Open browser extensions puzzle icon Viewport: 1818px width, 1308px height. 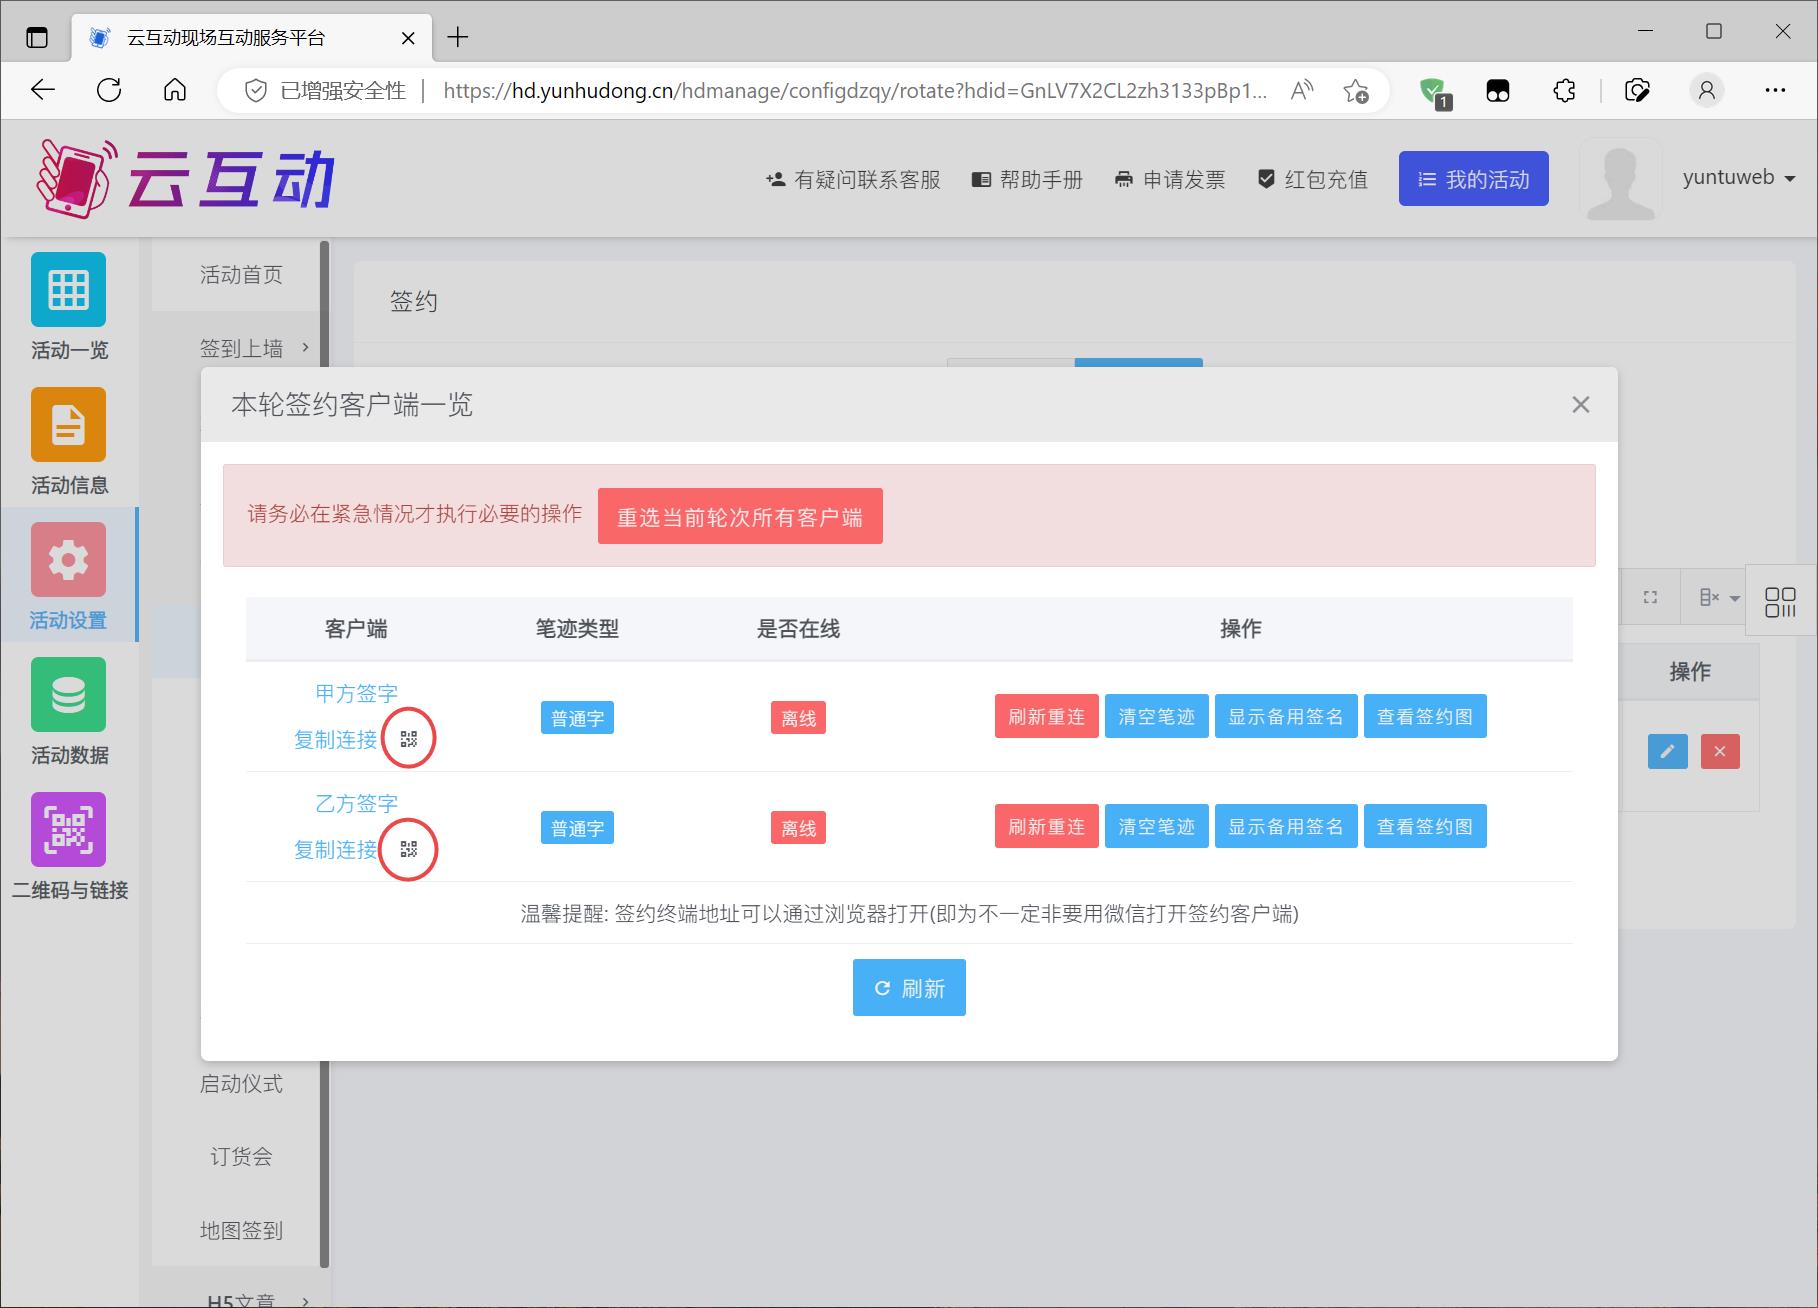[1565, 91]
